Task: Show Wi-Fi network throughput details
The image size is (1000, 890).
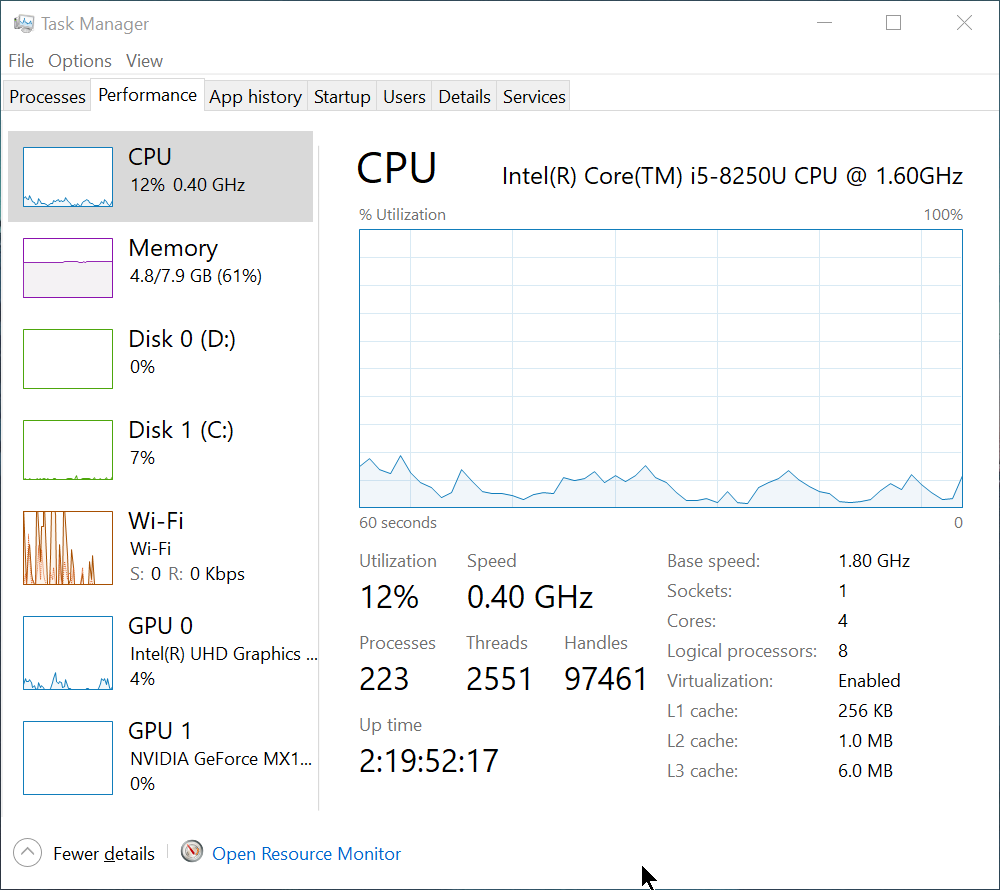Action: (160, 545)
